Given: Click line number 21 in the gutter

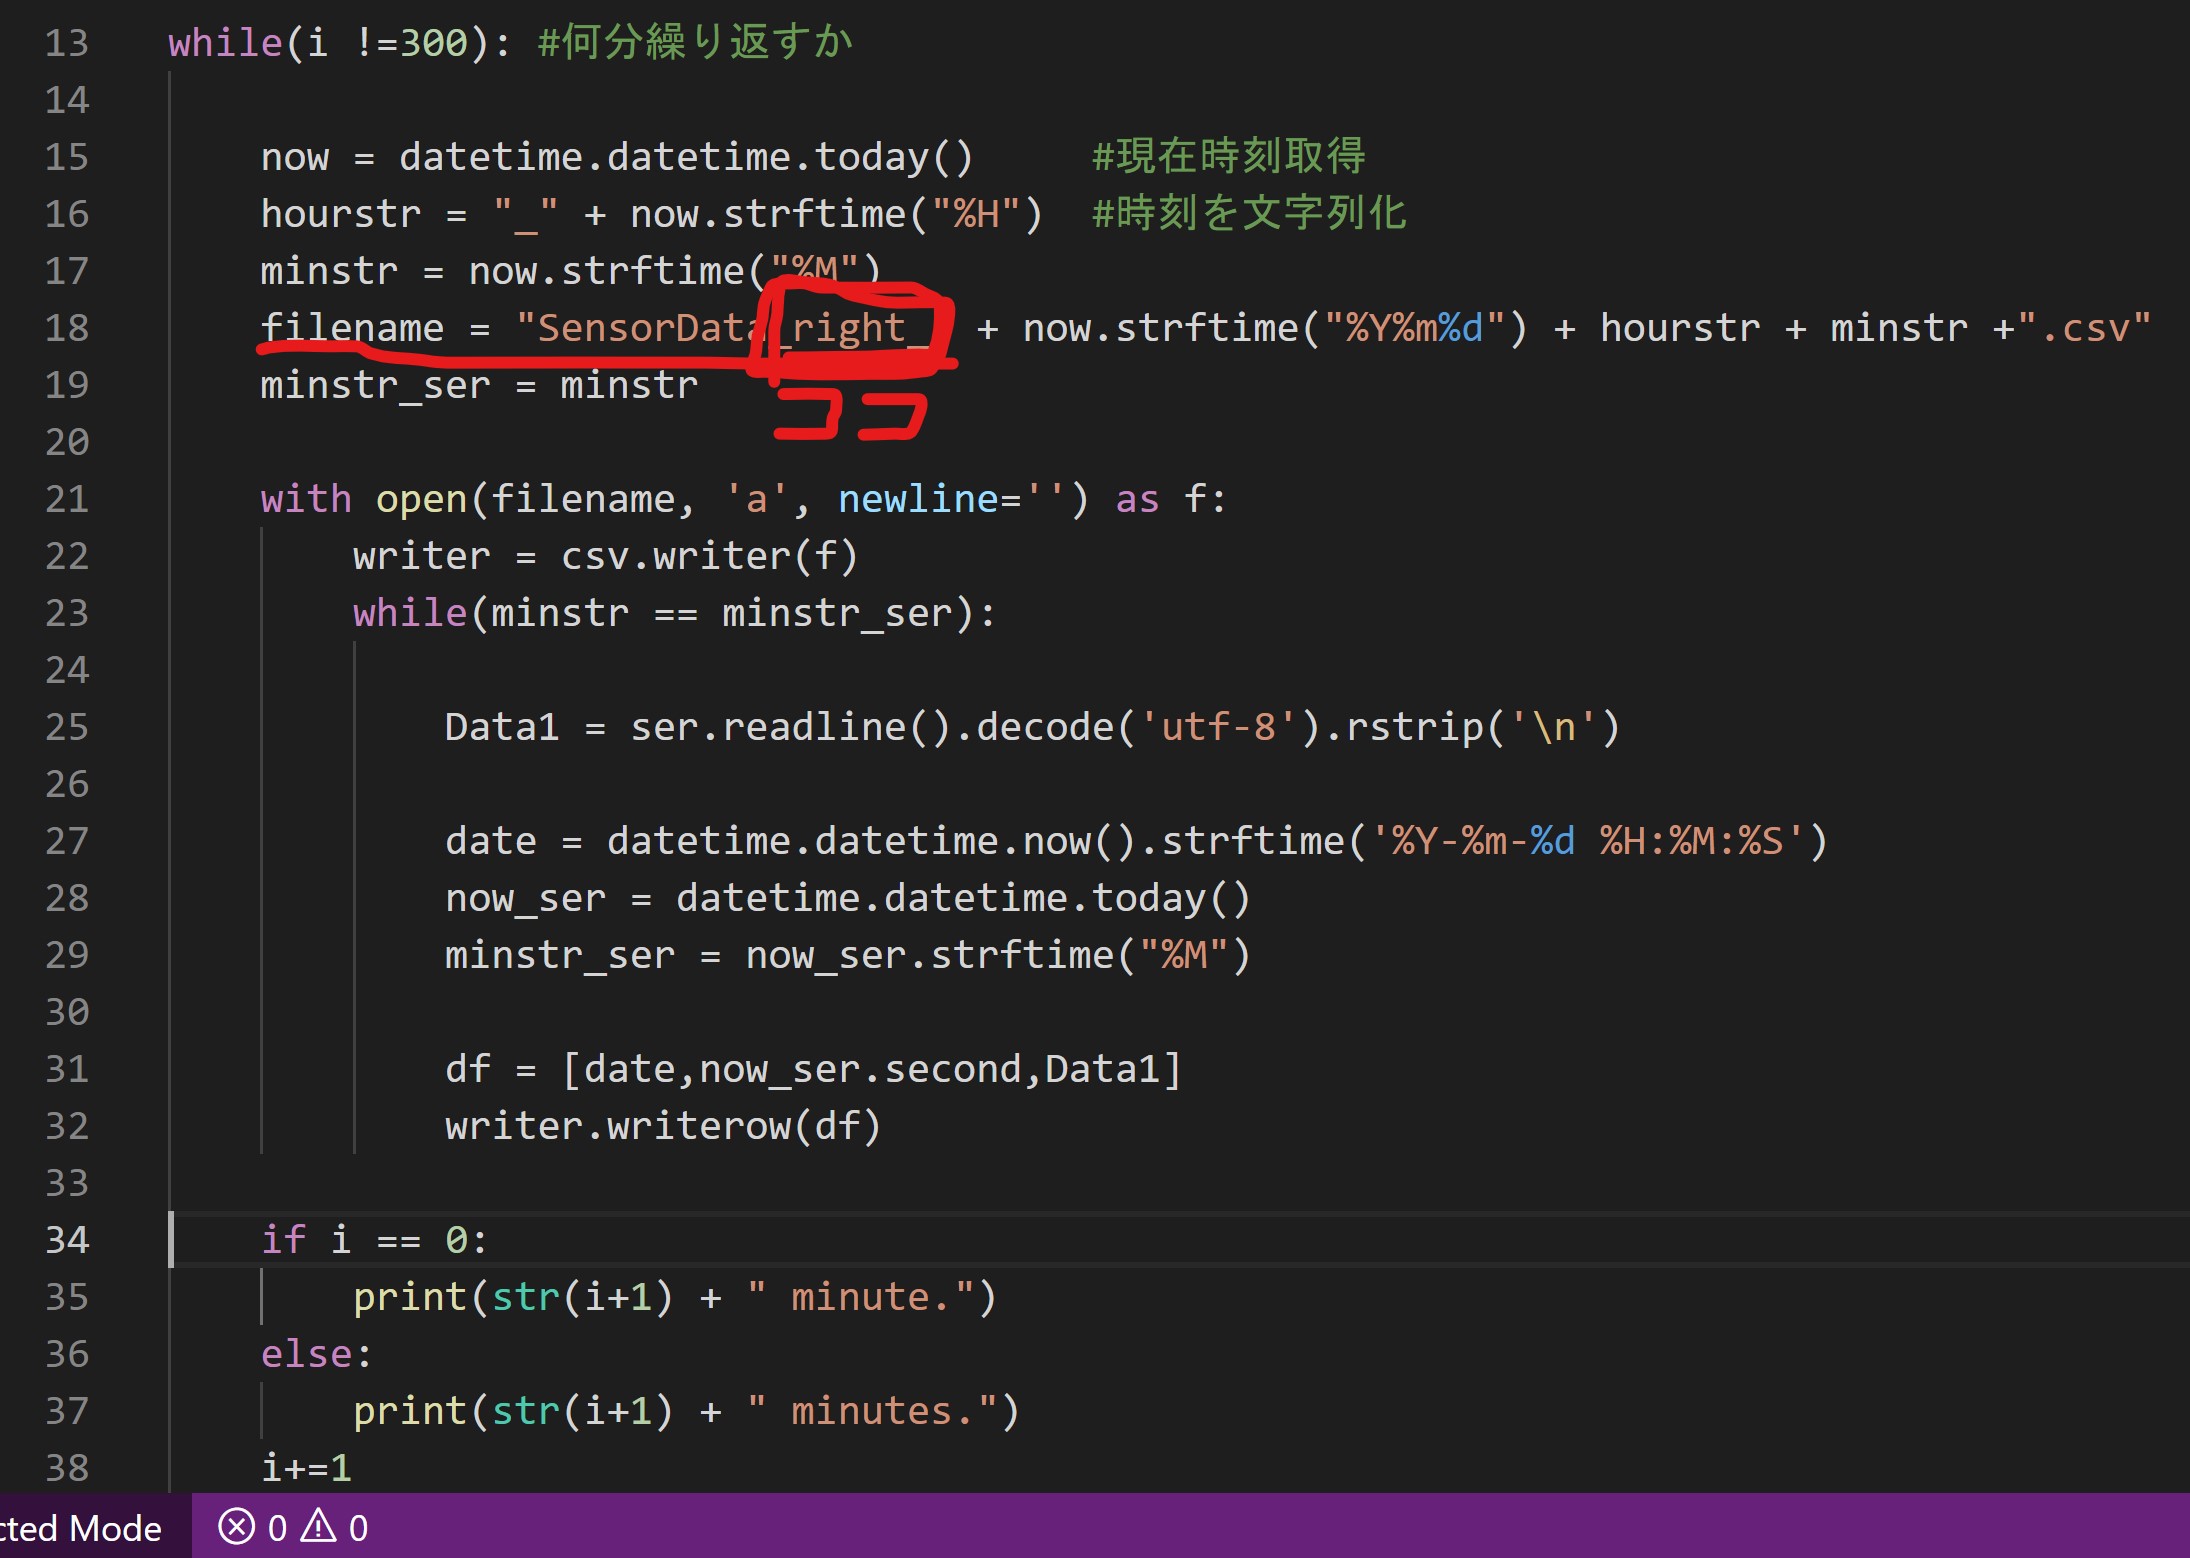Looking at the screenshot, I should [x=67, y=499].
